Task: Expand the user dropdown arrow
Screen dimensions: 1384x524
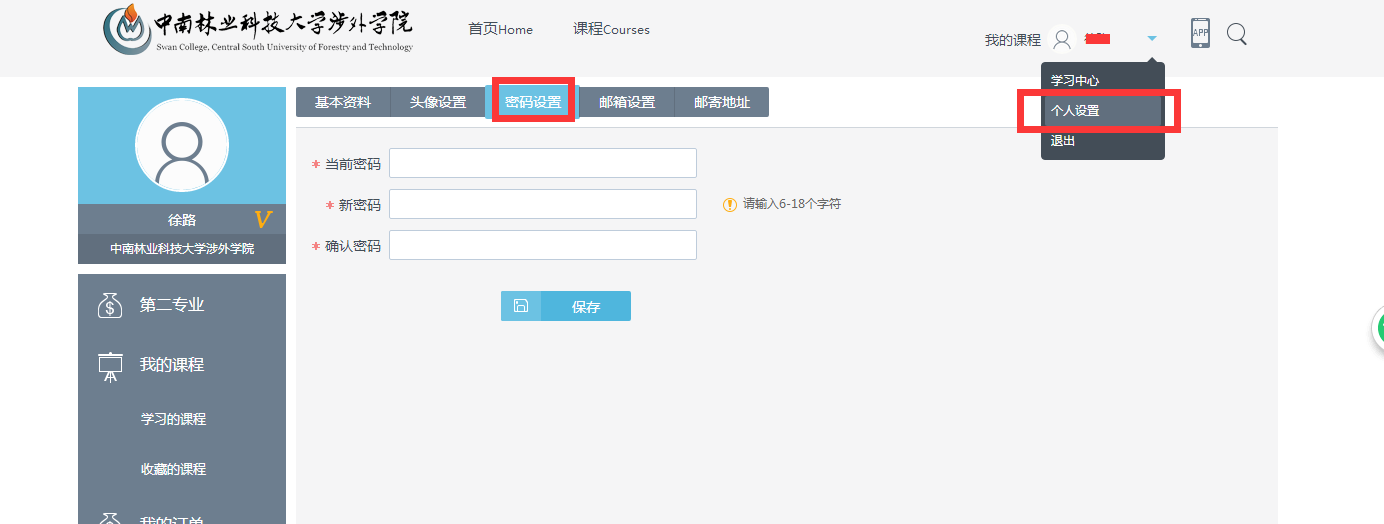Action: pyautogui.click(x=1152, y=39)
